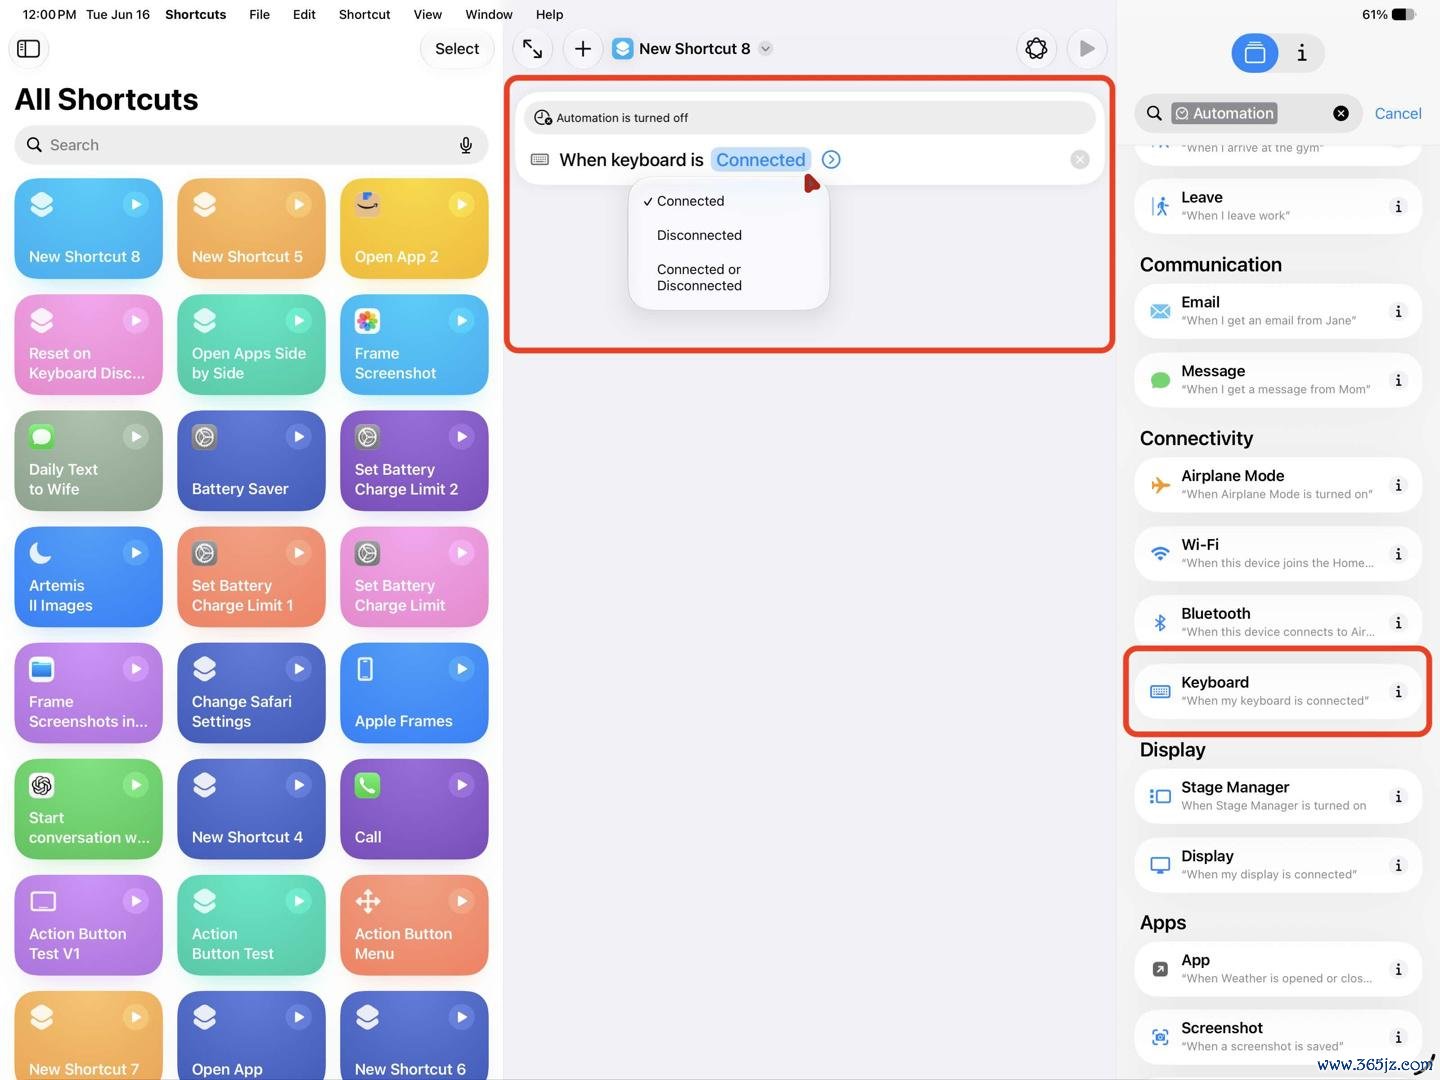Run the Apple Frames shortcut

(x=461, y=668)
